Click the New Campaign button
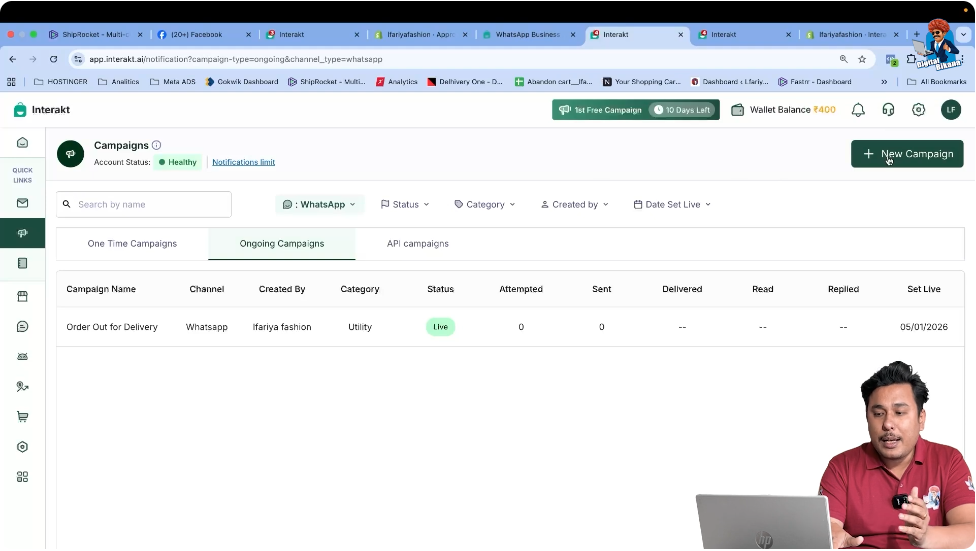This screenshot has height=551, width=976. pyautogui.click(x=907, y=154)
